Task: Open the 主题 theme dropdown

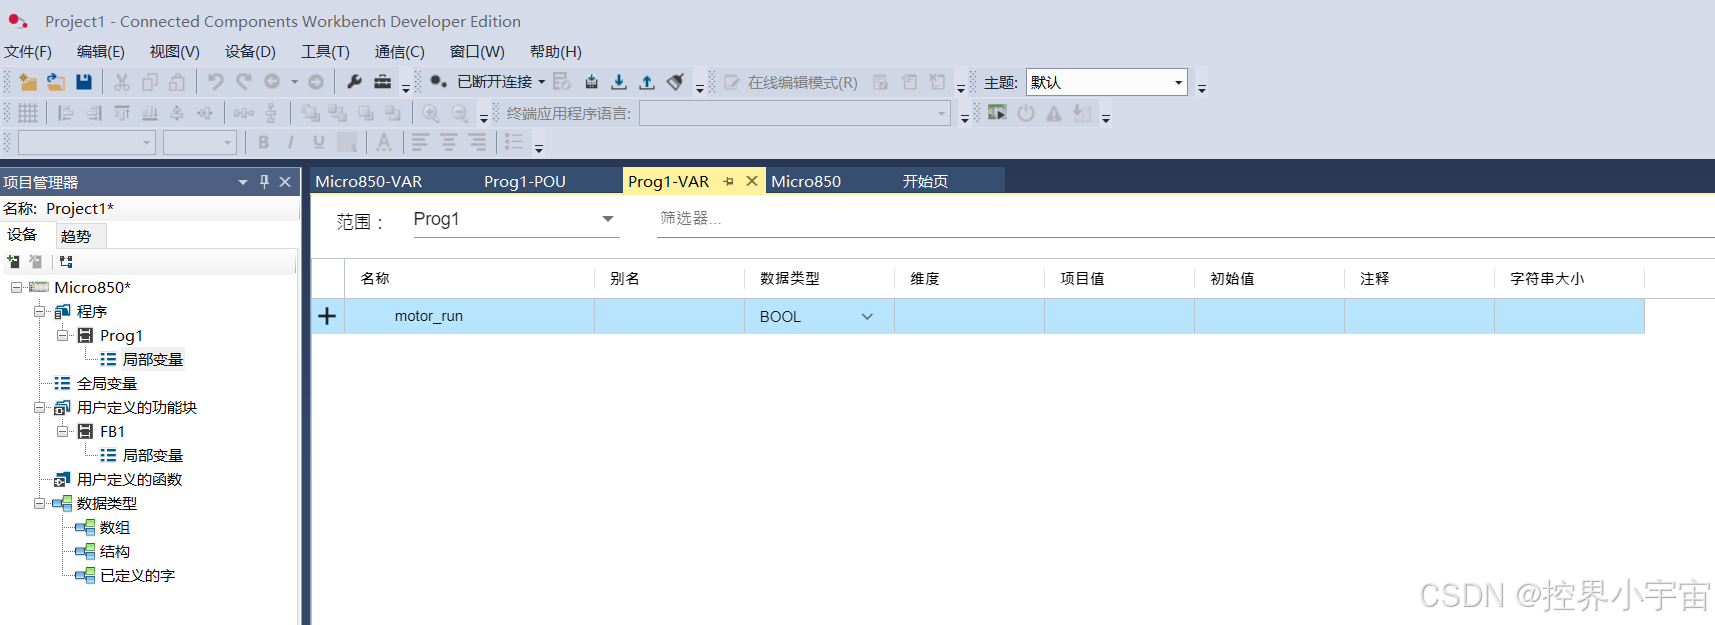Action: pos(1106,82)
